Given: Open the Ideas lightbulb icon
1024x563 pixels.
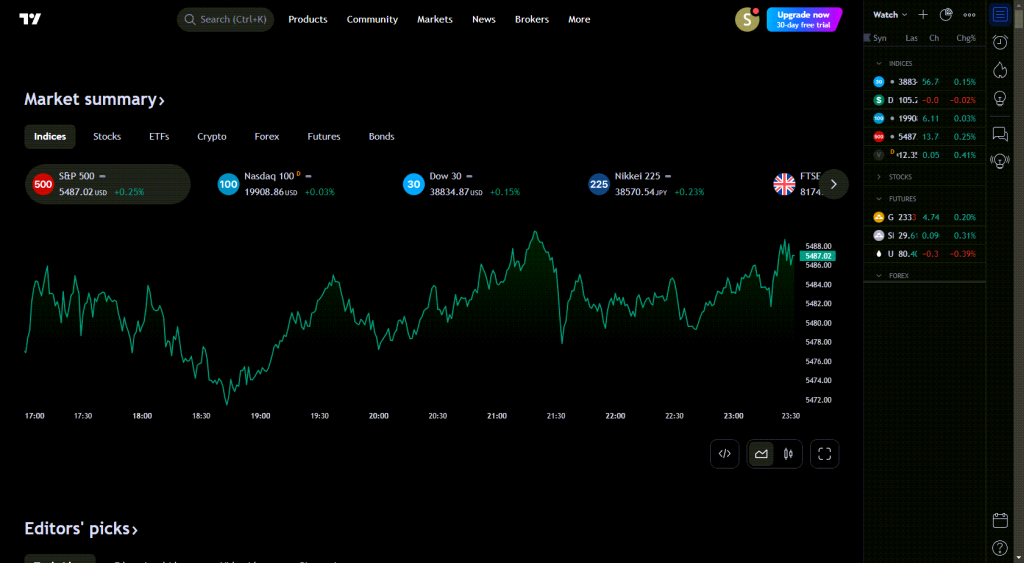Looking at the screenshot, I should click(1000, 98).
